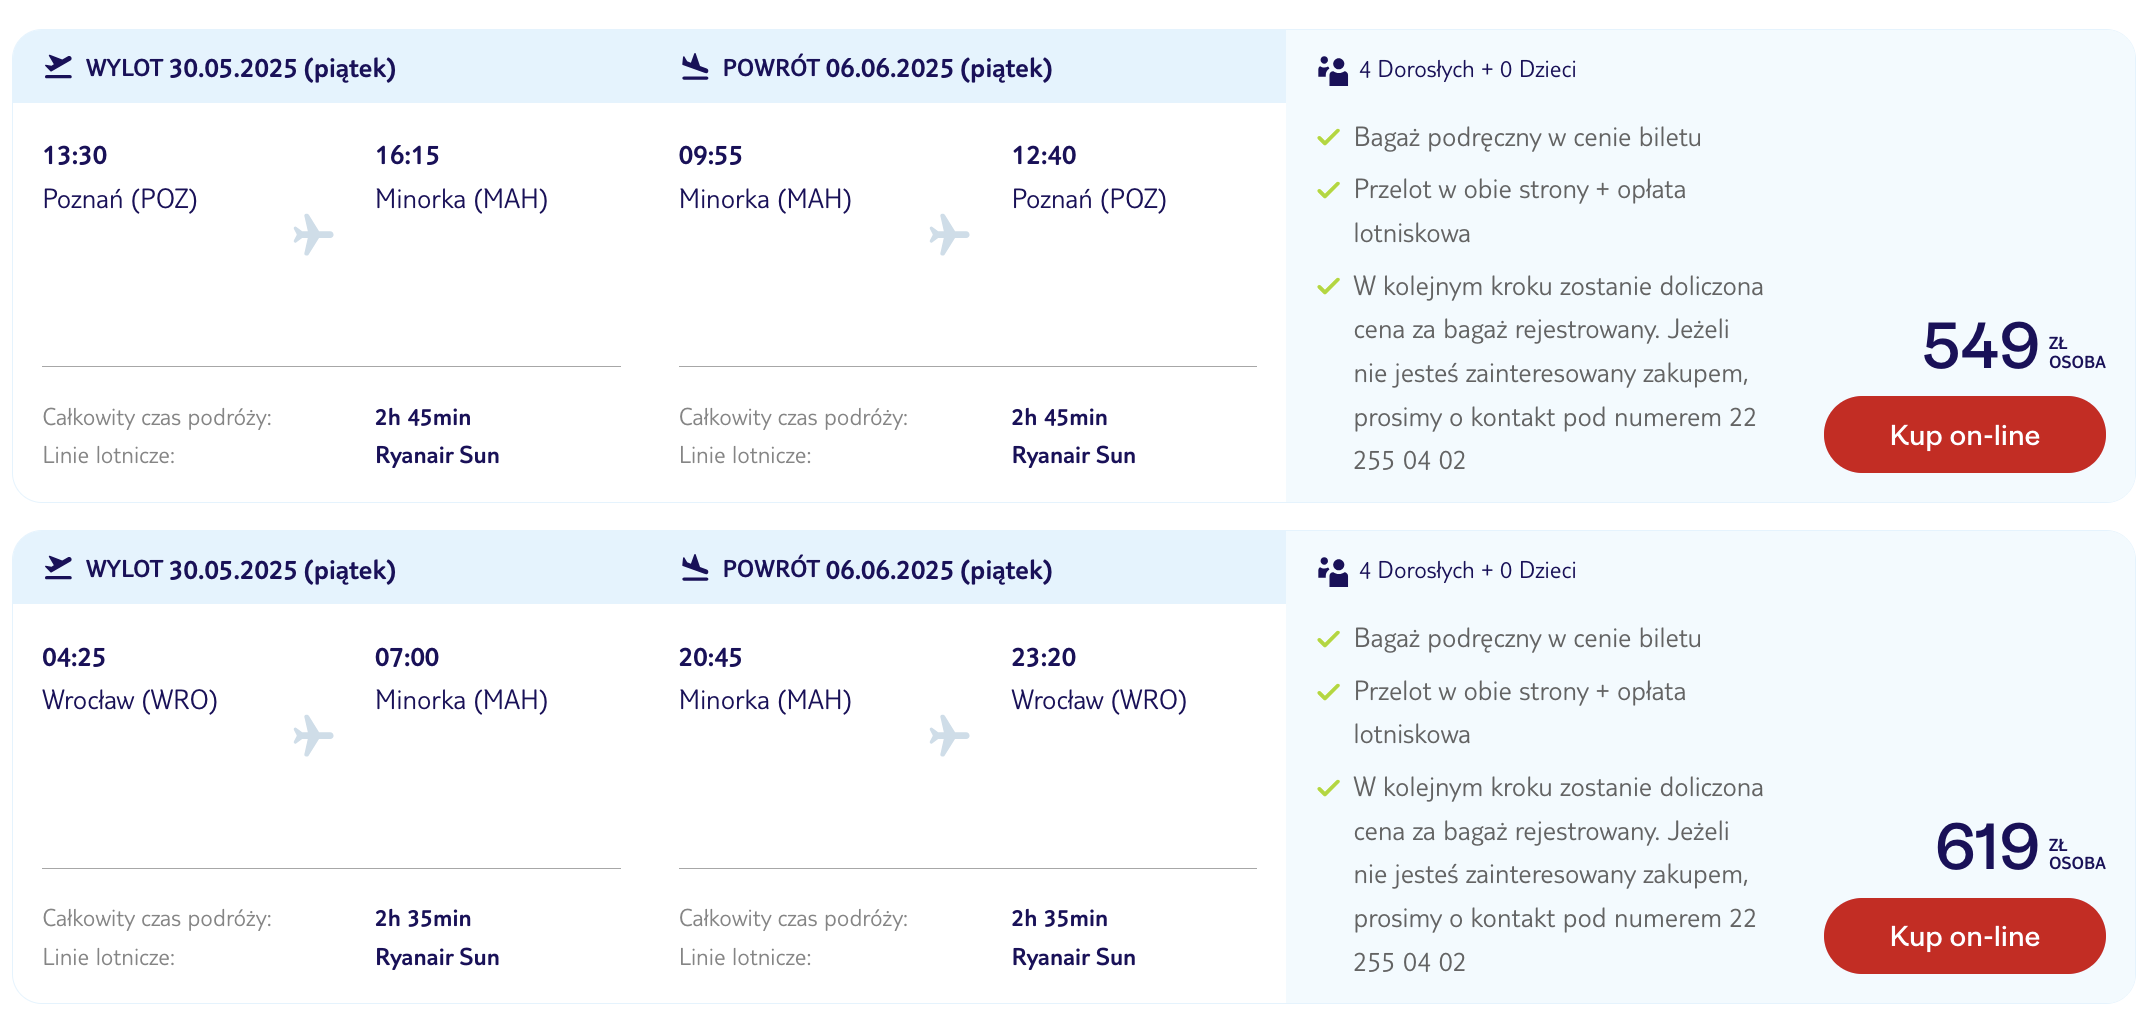Click passengers icon in the 619 zł offer
2154x1012 pixels.
pos(1333,571)
